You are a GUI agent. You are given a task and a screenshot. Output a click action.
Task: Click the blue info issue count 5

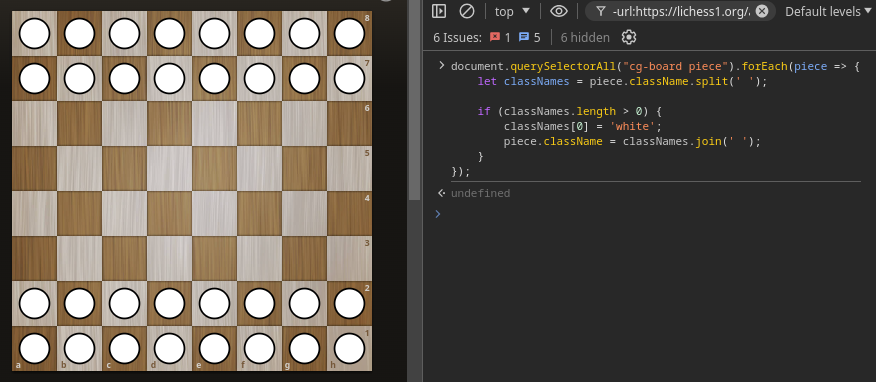coord(530,37)
